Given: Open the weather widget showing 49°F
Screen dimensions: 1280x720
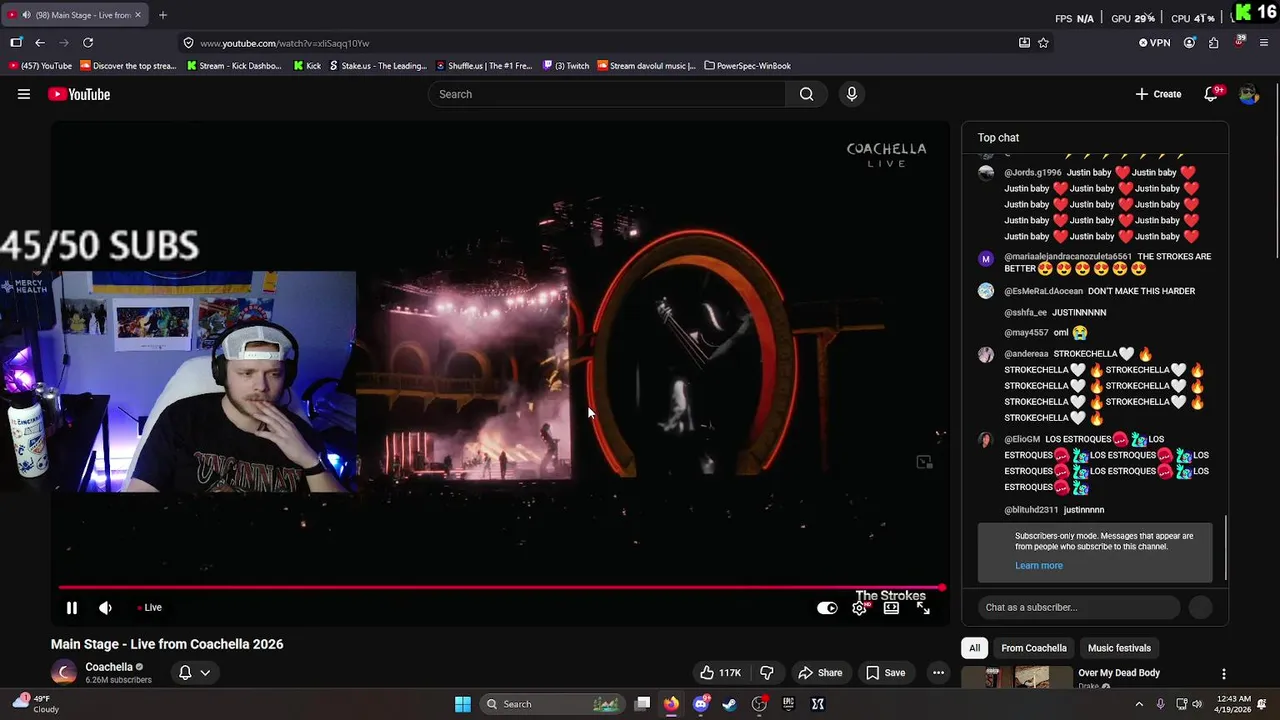Looking at the screenshot, I should coord(35,704).
